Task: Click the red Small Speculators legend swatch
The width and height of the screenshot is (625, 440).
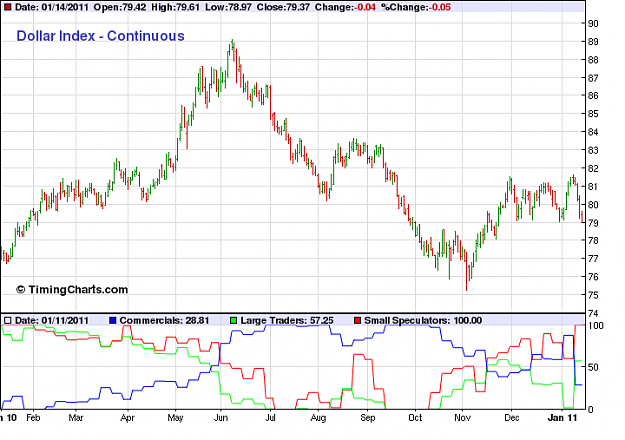Action: pos(357,320)
